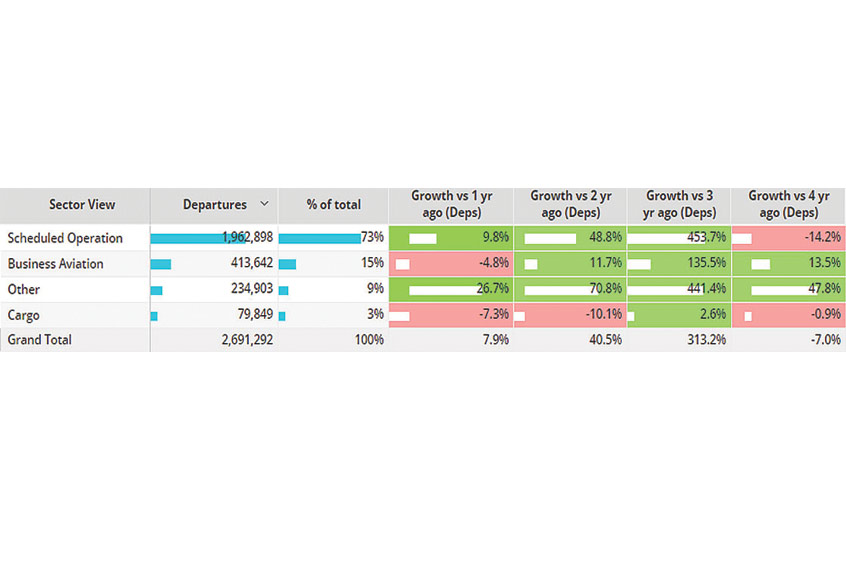
Task: Click the green 453.7% growth cell
Action: [680, 238]
